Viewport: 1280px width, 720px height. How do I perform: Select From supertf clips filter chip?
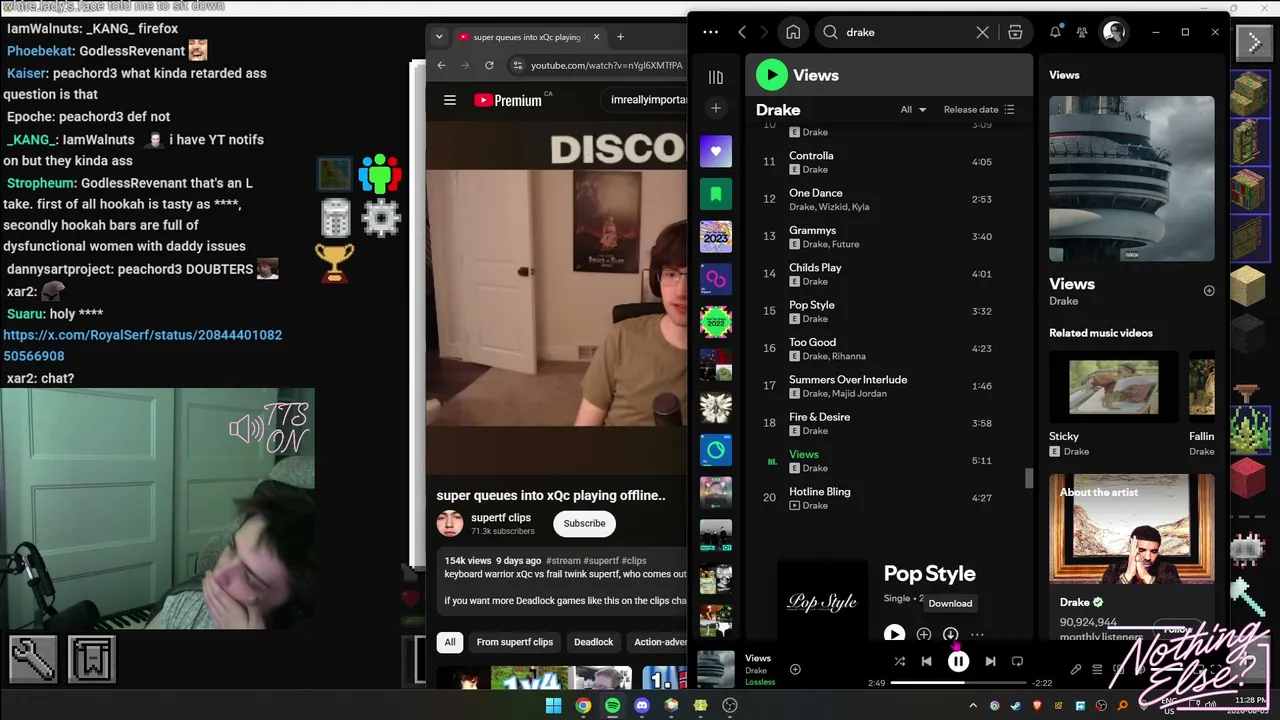coord(515,642)
